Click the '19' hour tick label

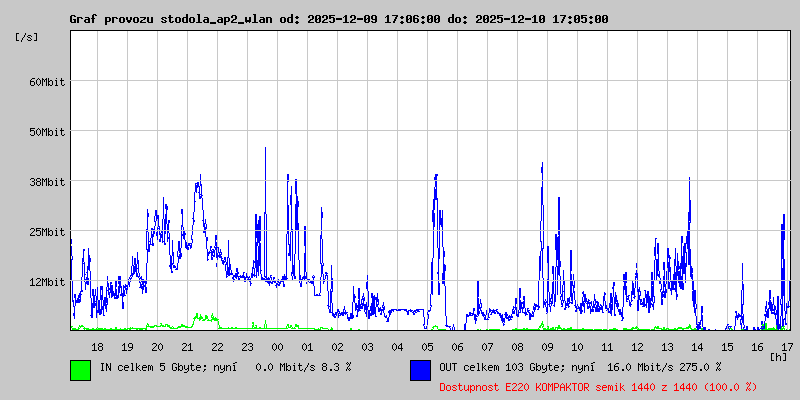tap(127, 347)
